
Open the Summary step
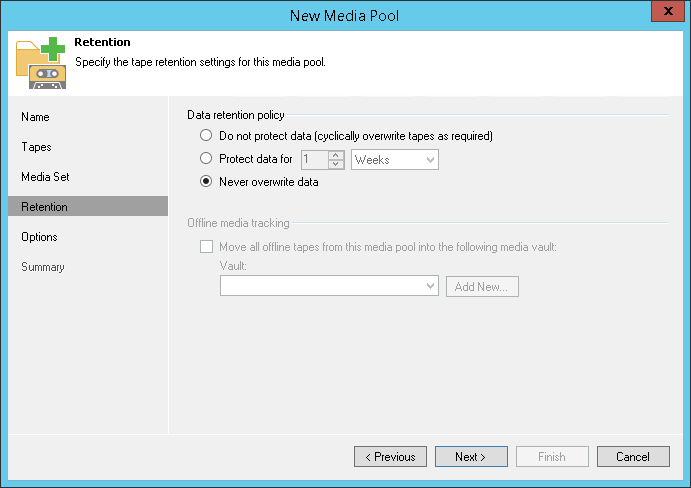[43, 267]
